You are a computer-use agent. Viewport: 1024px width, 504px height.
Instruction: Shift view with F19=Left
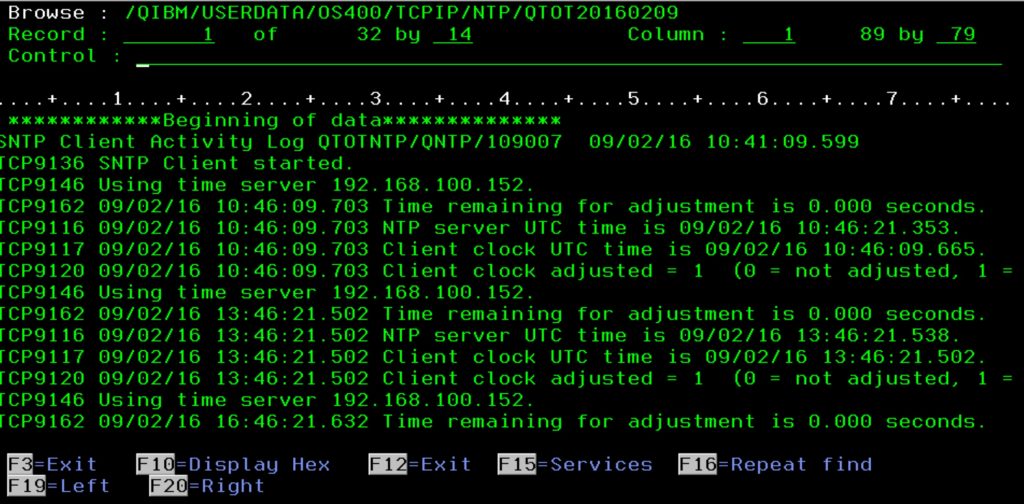pyautogui.click(x=59, y=486)
